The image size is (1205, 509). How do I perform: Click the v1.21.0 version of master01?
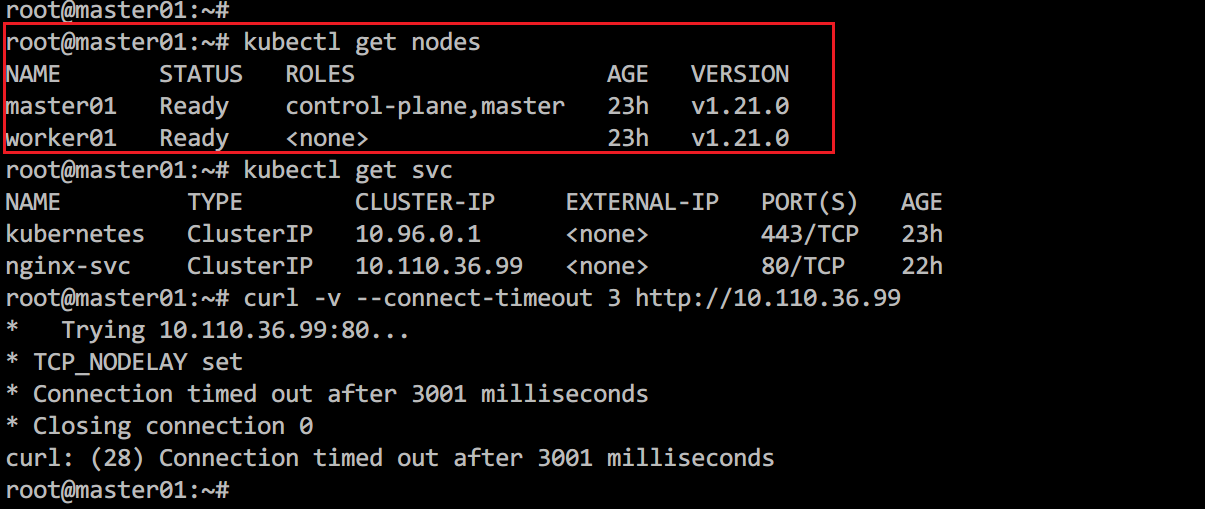tap(740, 106)
